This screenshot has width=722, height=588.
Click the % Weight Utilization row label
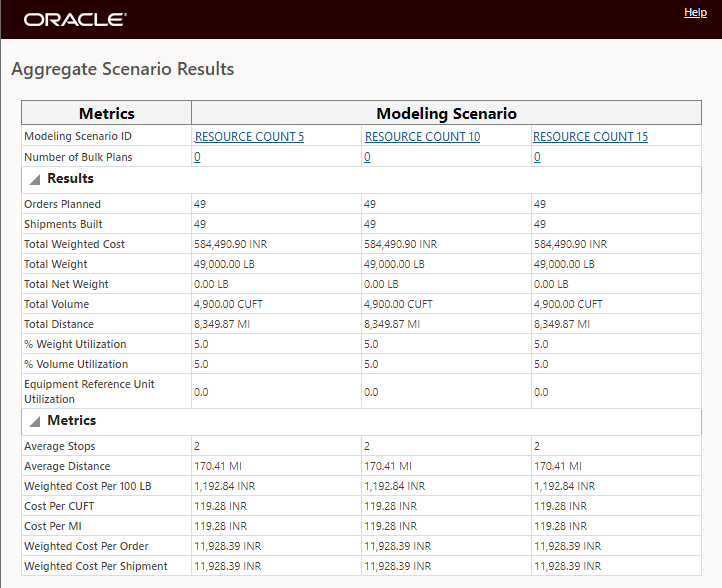[x=75, y=344]
